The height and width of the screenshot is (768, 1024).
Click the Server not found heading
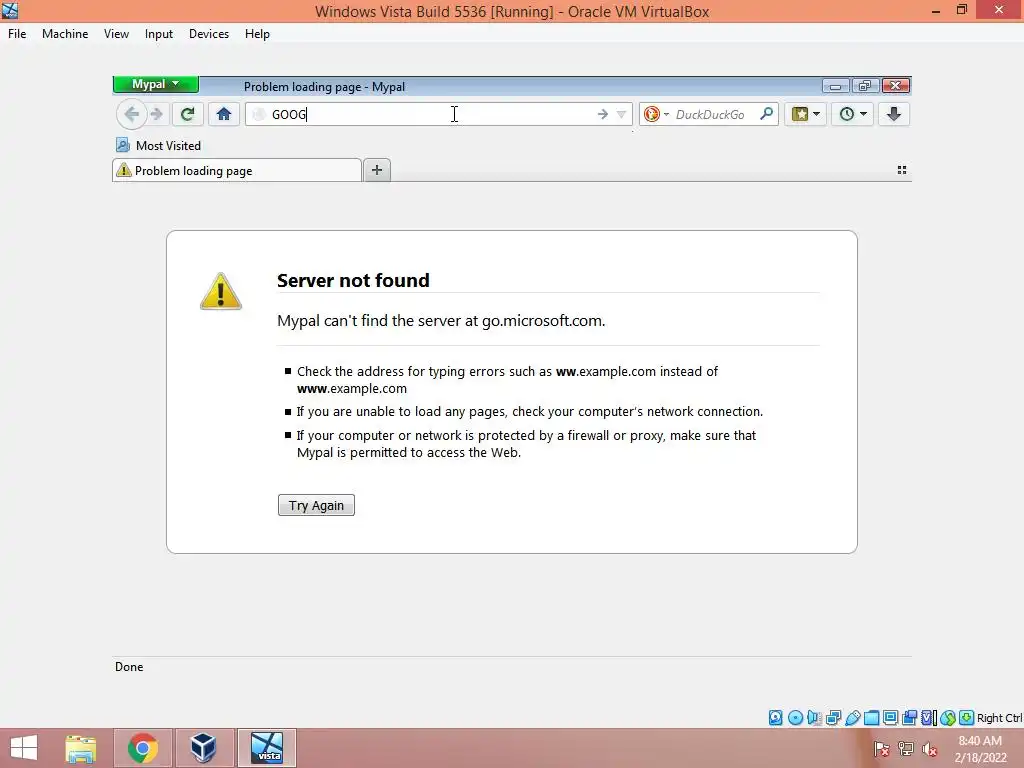[x=353, y=280]
